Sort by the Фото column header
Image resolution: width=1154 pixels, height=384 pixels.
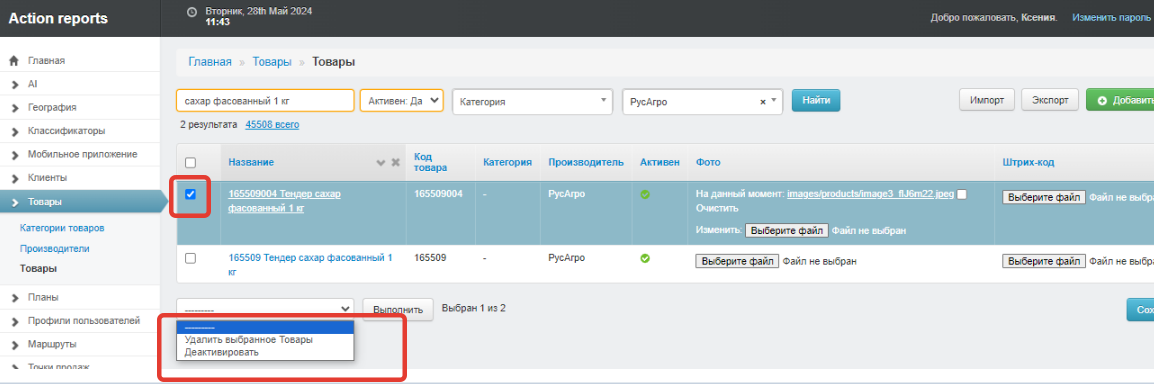(707, 163)
